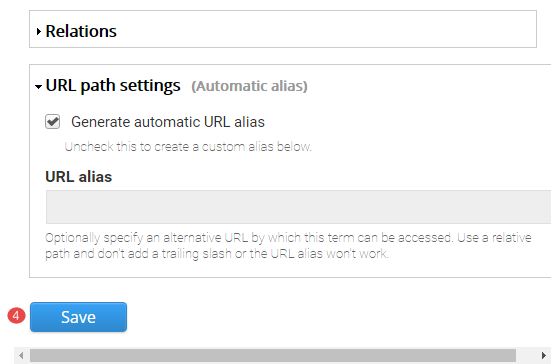Collapse URL path settings via its arrow
This screenshot has height=364, width=551.
coord(38,86)
